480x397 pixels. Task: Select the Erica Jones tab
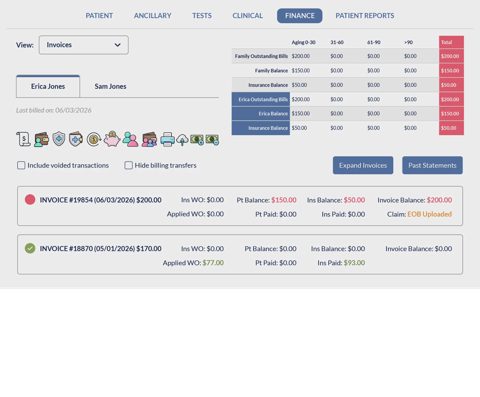(x=48, y=86)
